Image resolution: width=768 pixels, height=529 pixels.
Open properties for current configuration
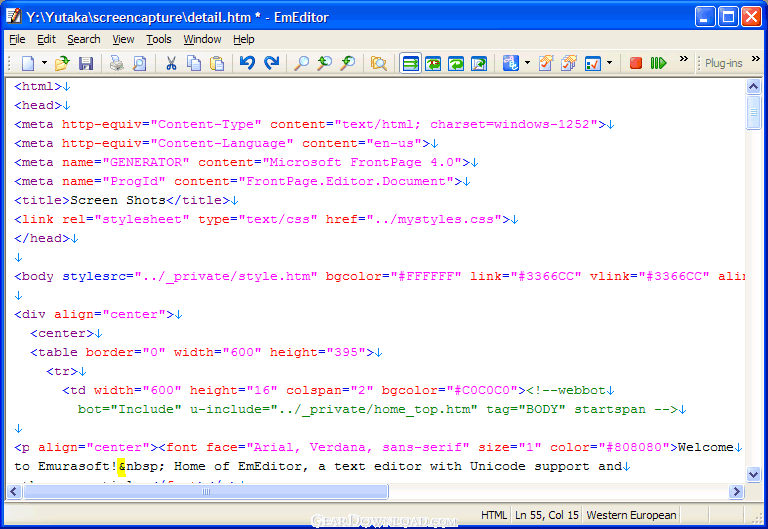546,63
